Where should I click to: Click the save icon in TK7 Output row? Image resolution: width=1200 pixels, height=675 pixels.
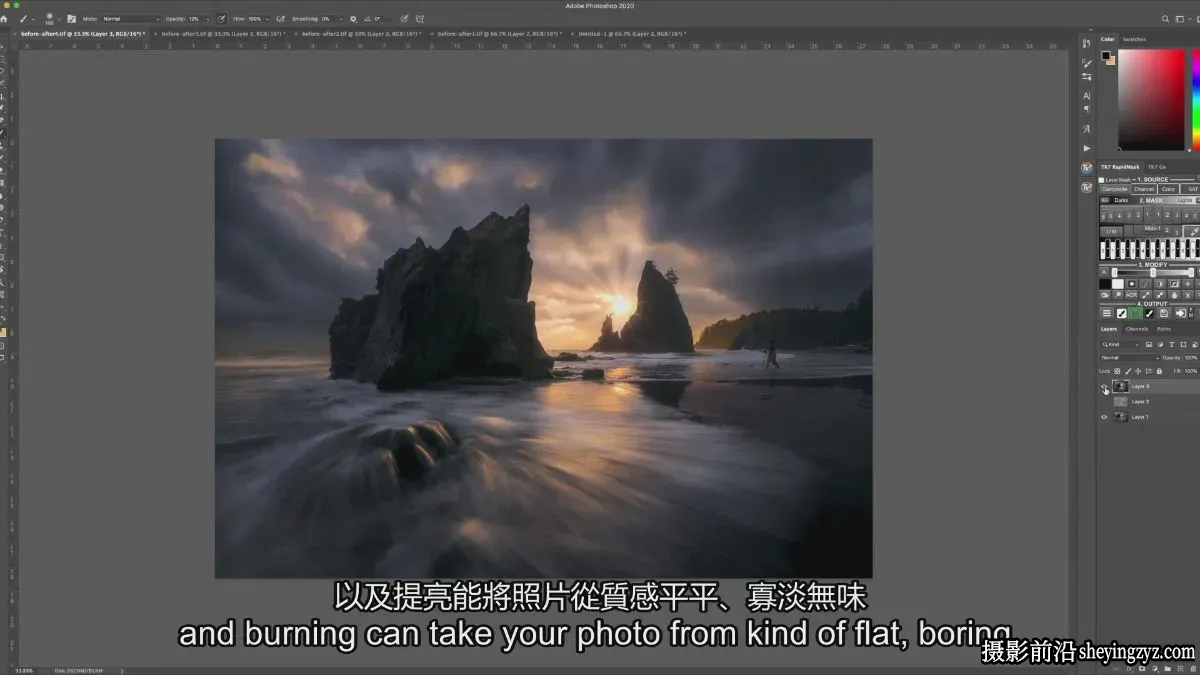point(1166,314)
